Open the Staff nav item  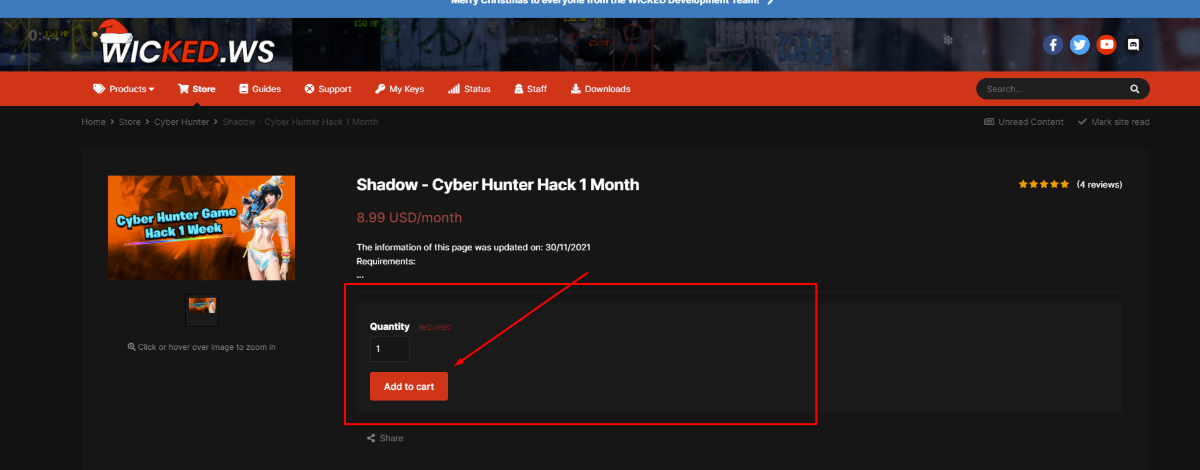[530, 89]
